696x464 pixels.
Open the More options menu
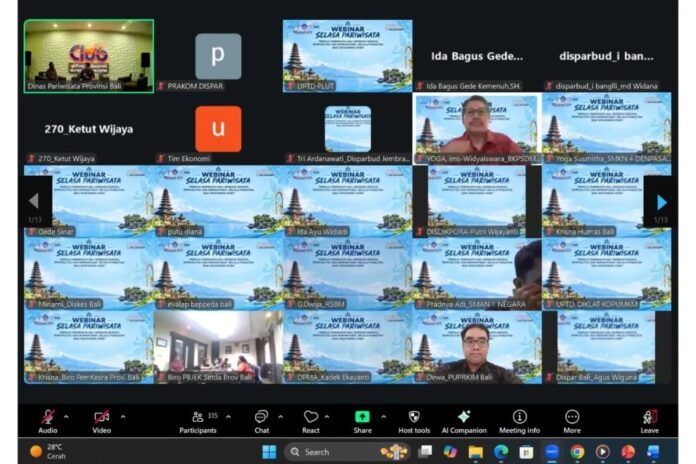(x=572, y=421)
